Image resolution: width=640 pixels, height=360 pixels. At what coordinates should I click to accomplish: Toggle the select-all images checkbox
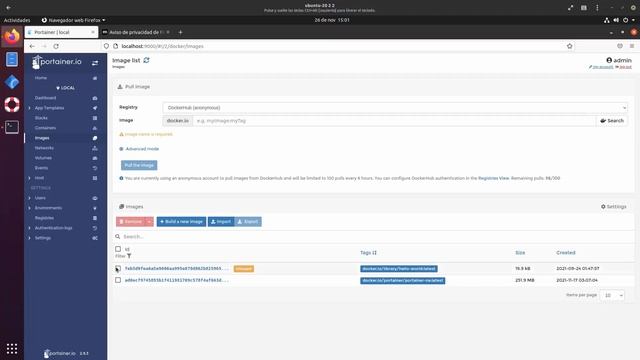[x=118, y=249]
